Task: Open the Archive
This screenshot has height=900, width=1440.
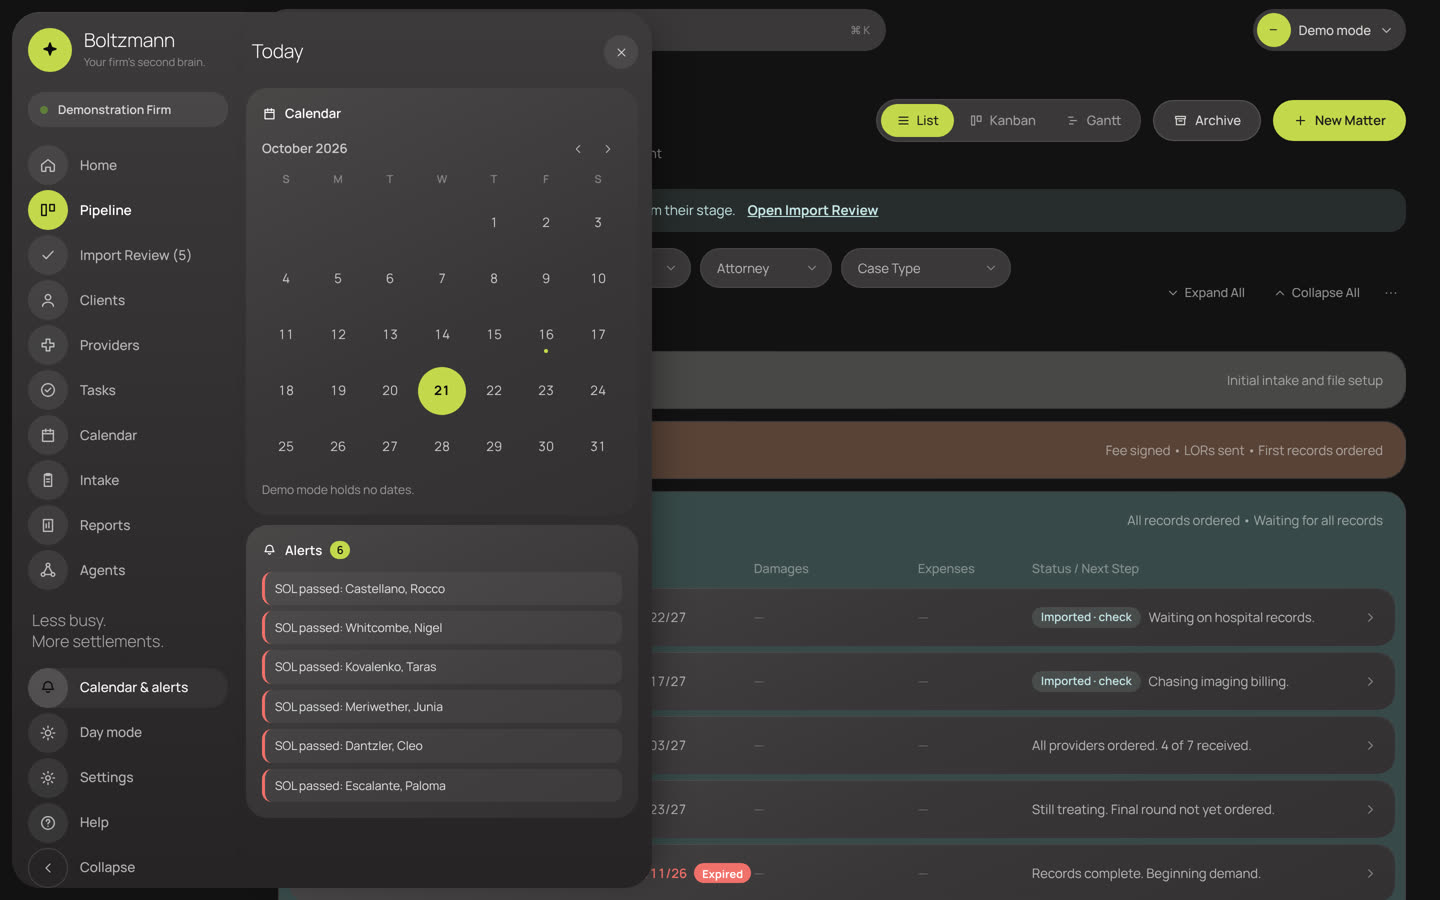Action: 1207,121
